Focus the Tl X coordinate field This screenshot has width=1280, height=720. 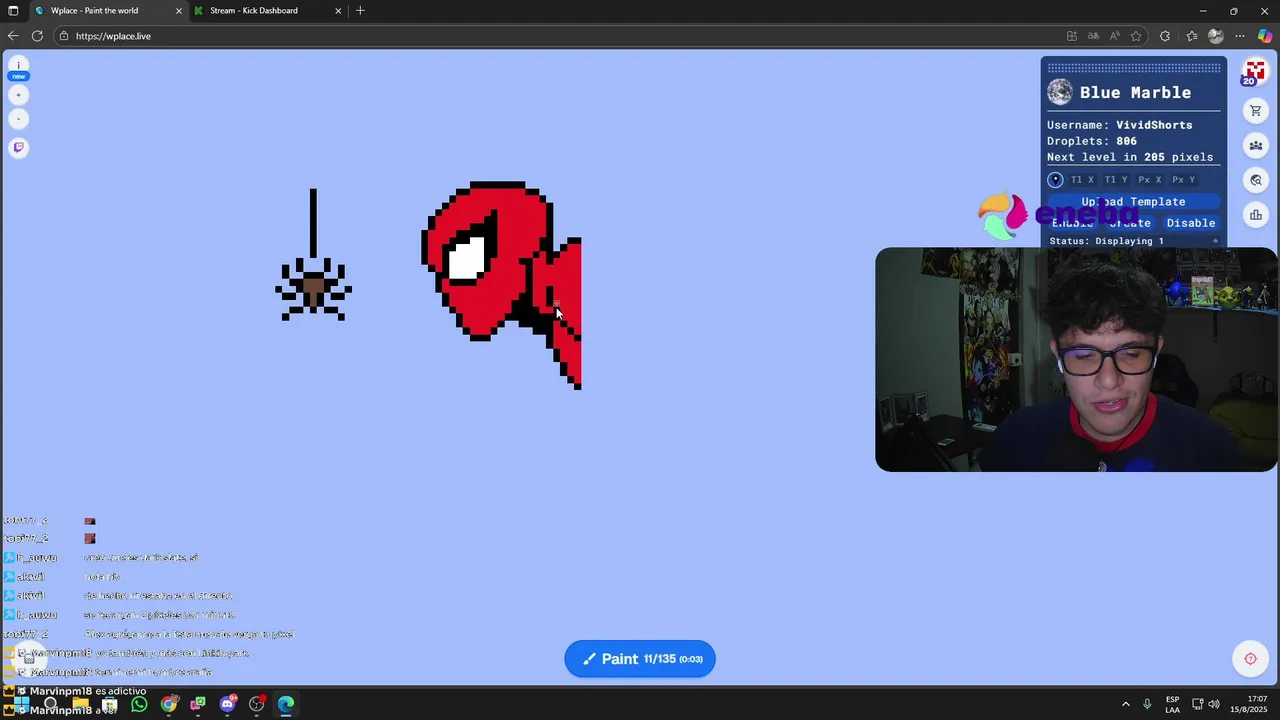coord(1082,180)
